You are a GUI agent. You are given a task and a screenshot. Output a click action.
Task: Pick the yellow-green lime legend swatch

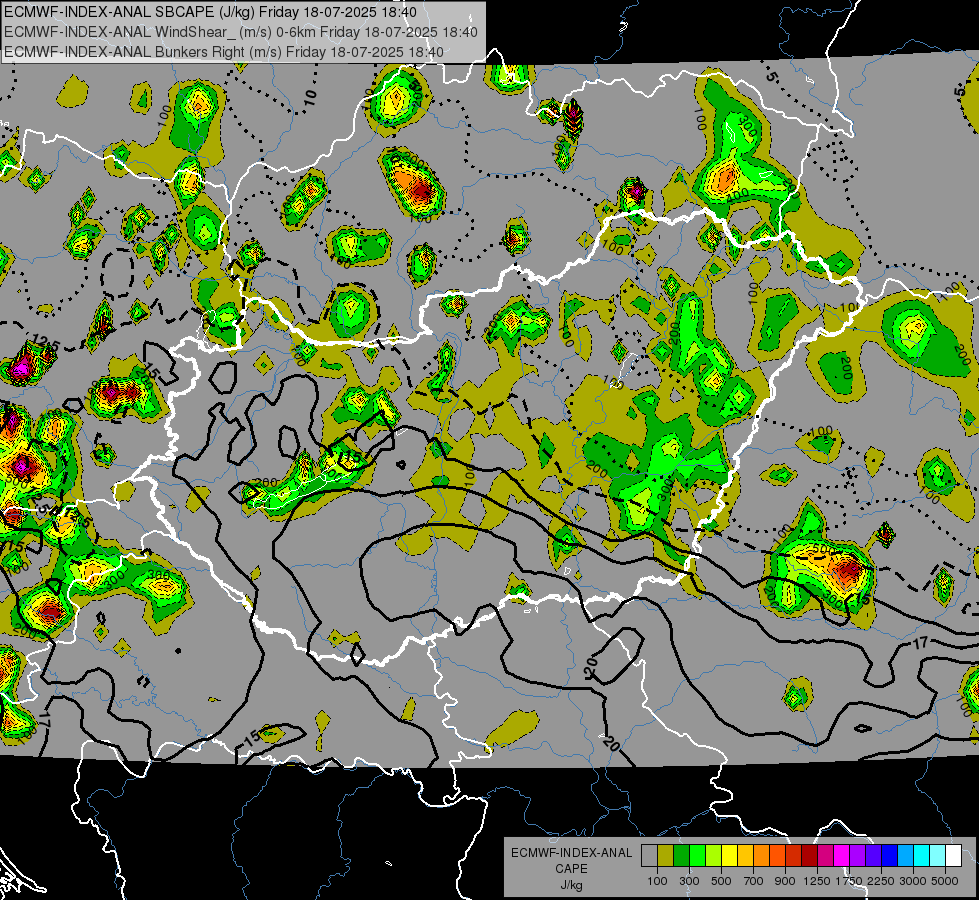pyautogui.click(x=714, y=856)
